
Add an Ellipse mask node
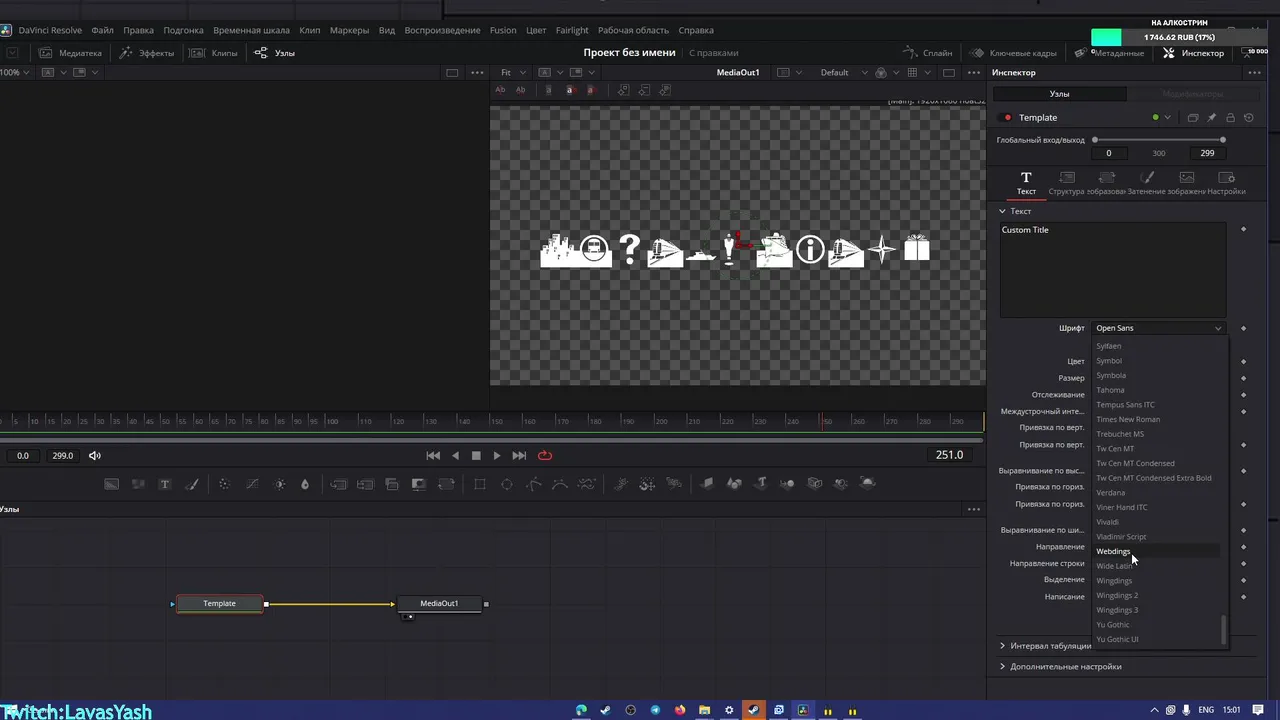[x=507, y=484]
